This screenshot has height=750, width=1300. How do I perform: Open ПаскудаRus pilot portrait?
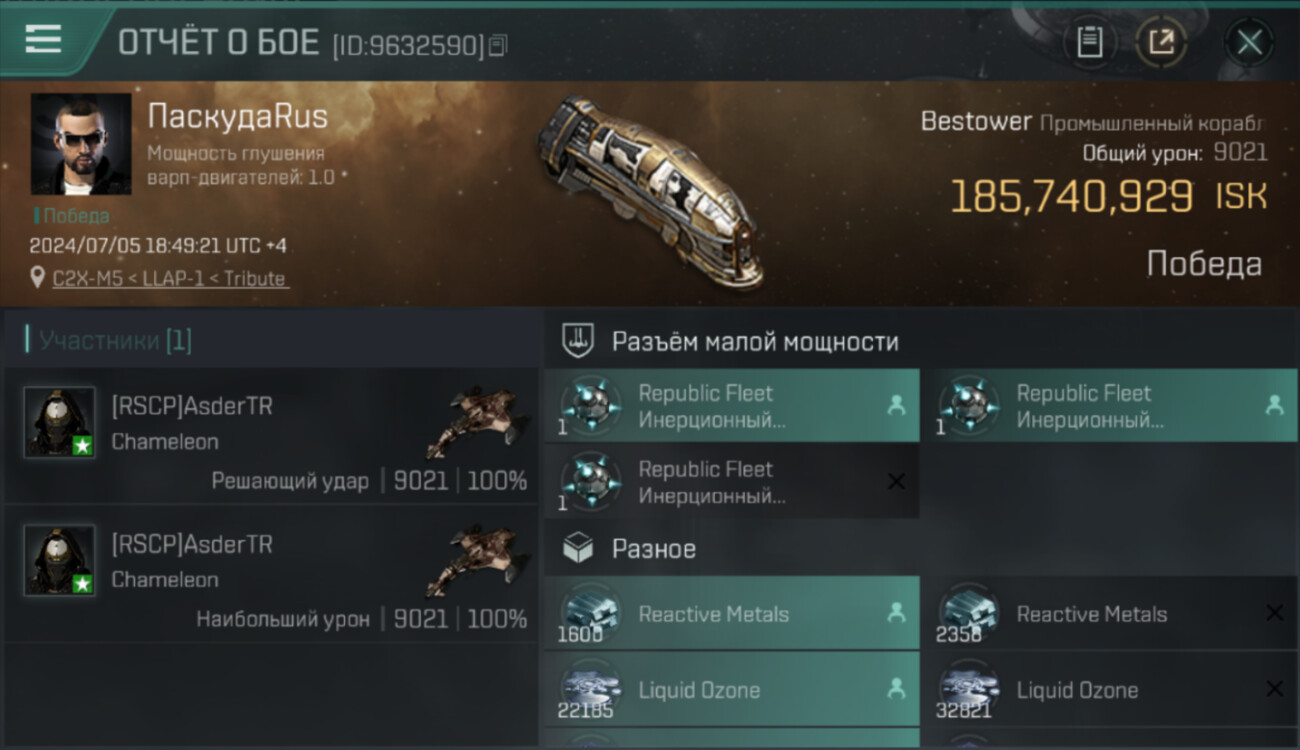pyautogui.click(x=81, y=144)
